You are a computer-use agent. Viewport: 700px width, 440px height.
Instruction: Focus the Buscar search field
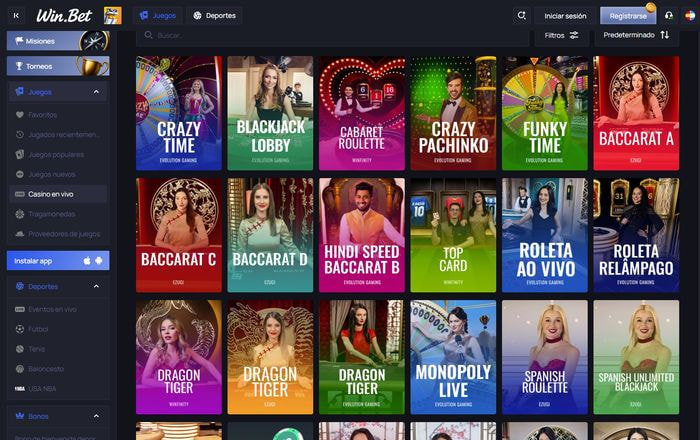[x=333, y=35]
